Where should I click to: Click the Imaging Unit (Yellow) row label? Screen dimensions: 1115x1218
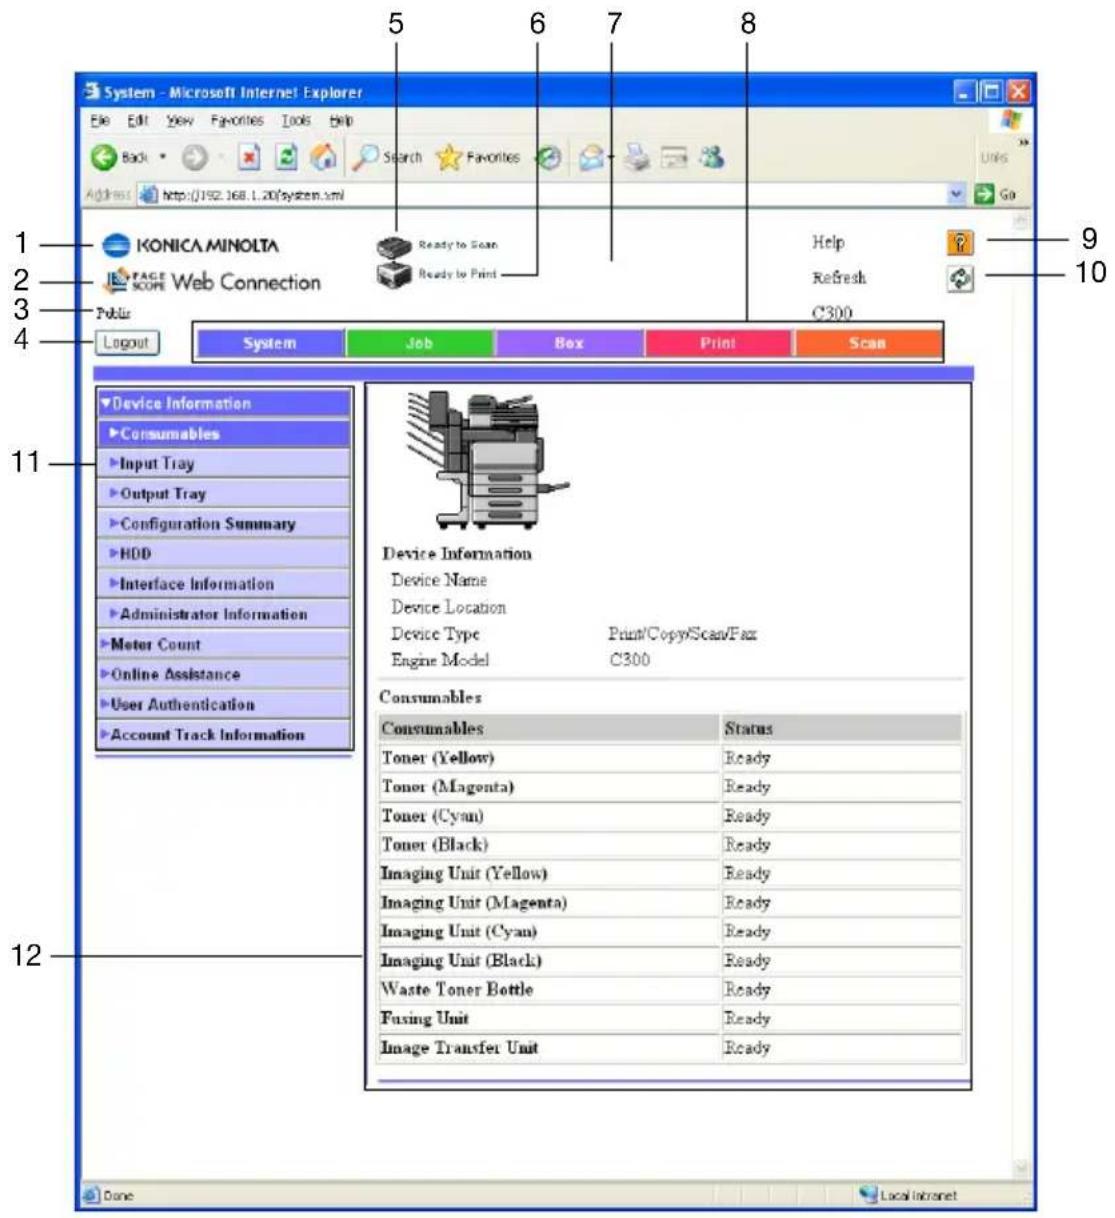coord(464,874)
